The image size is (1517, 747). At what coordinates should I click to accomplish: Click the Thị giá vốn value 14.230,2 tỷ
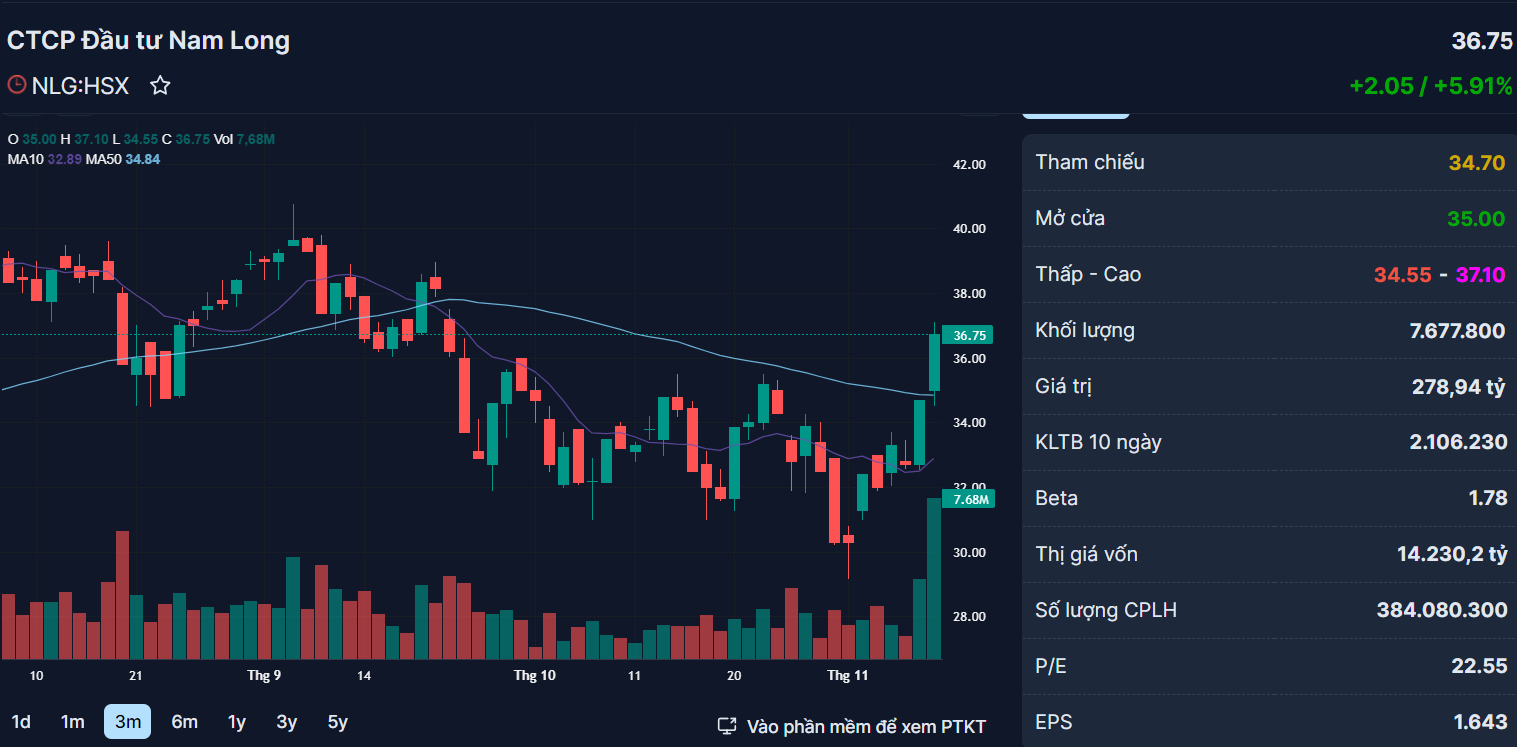click(x=1451, y=555)
